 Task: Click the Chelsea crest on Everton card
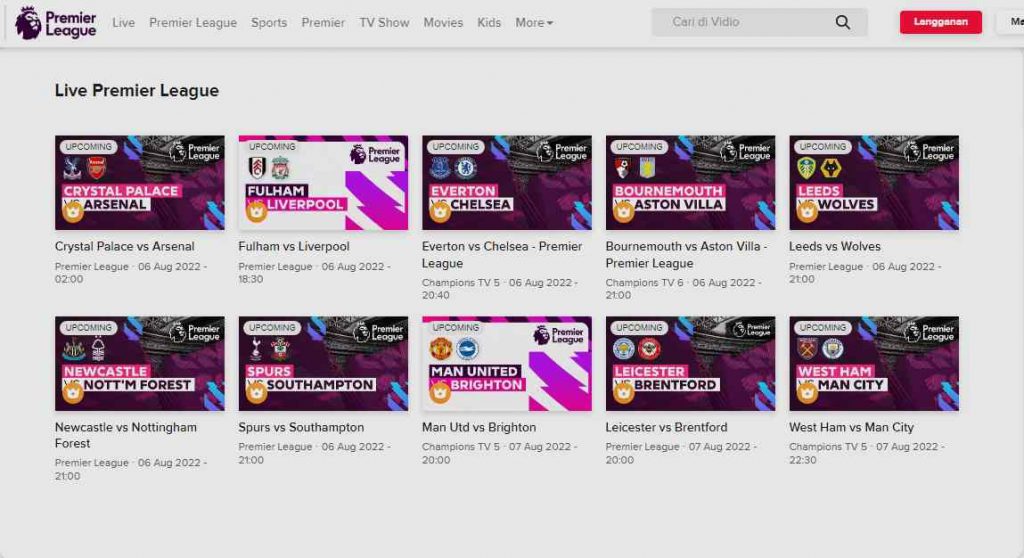click(465, 169)
